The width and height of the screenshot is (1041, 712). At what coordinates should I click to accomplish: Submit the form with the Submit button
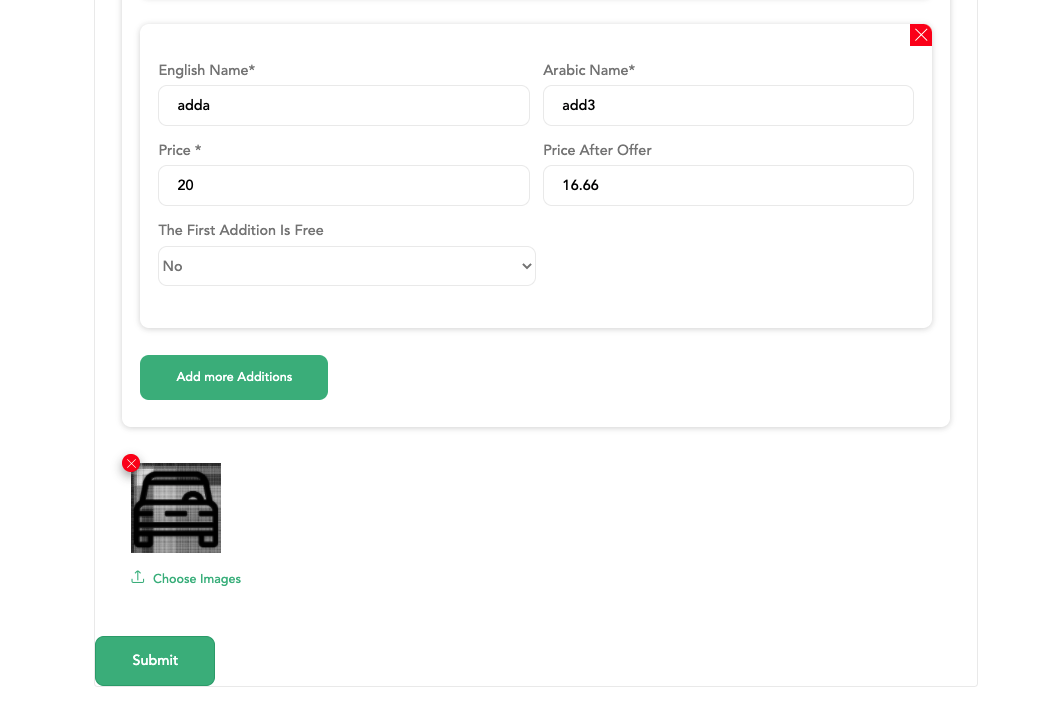155,660
